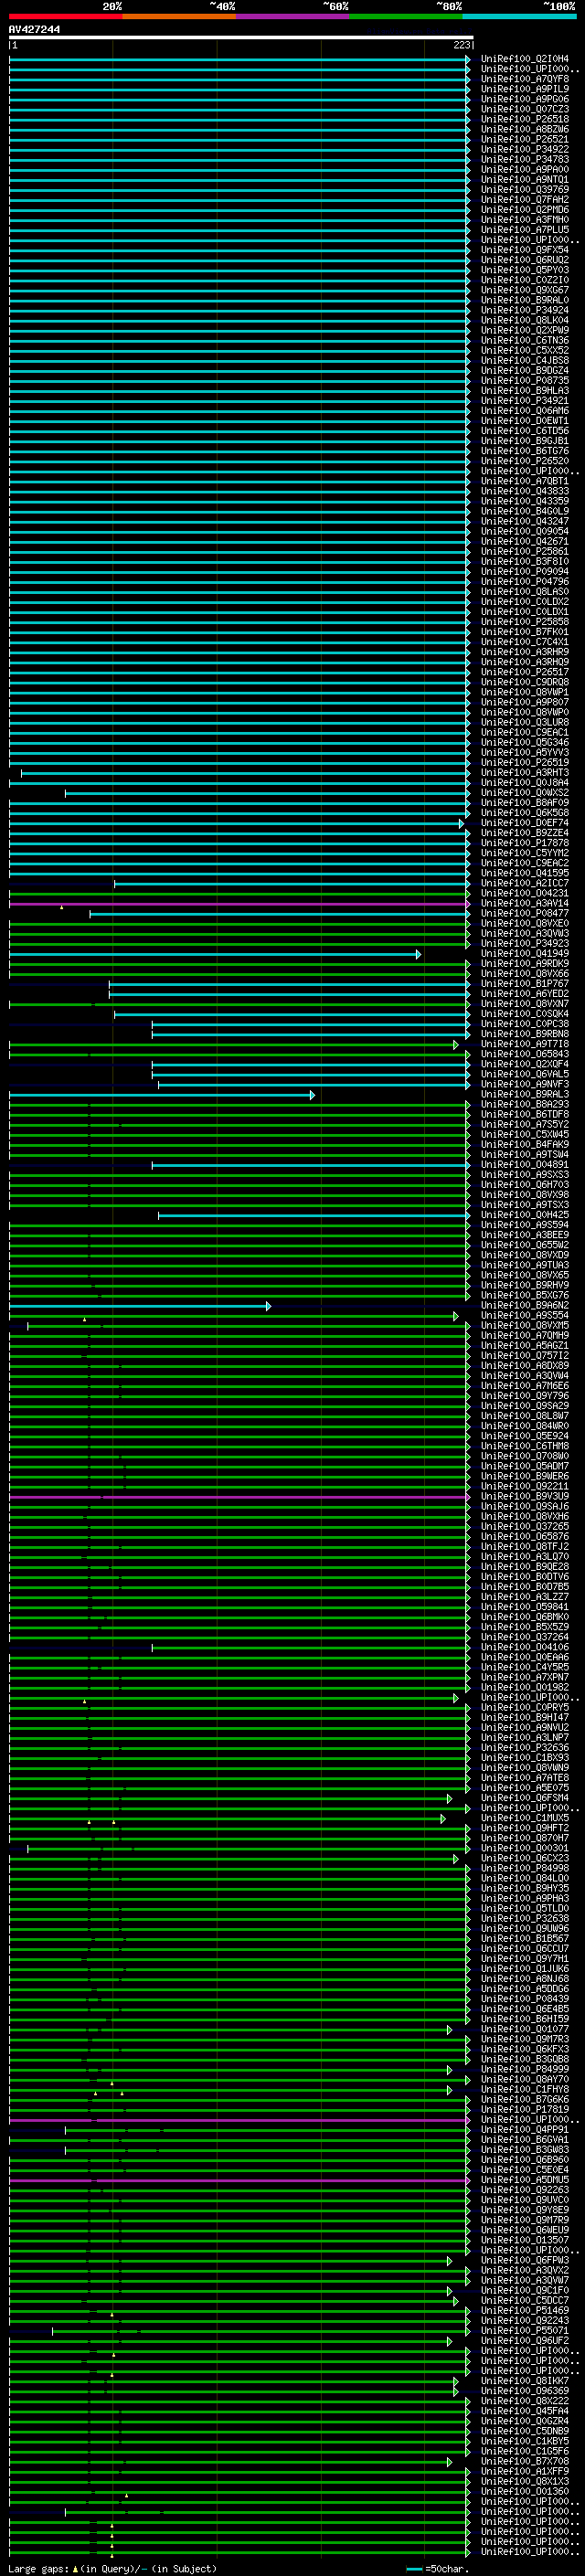
Task: Click the UniRef100_Q5TLD0 label
Action: (524, 1909)
